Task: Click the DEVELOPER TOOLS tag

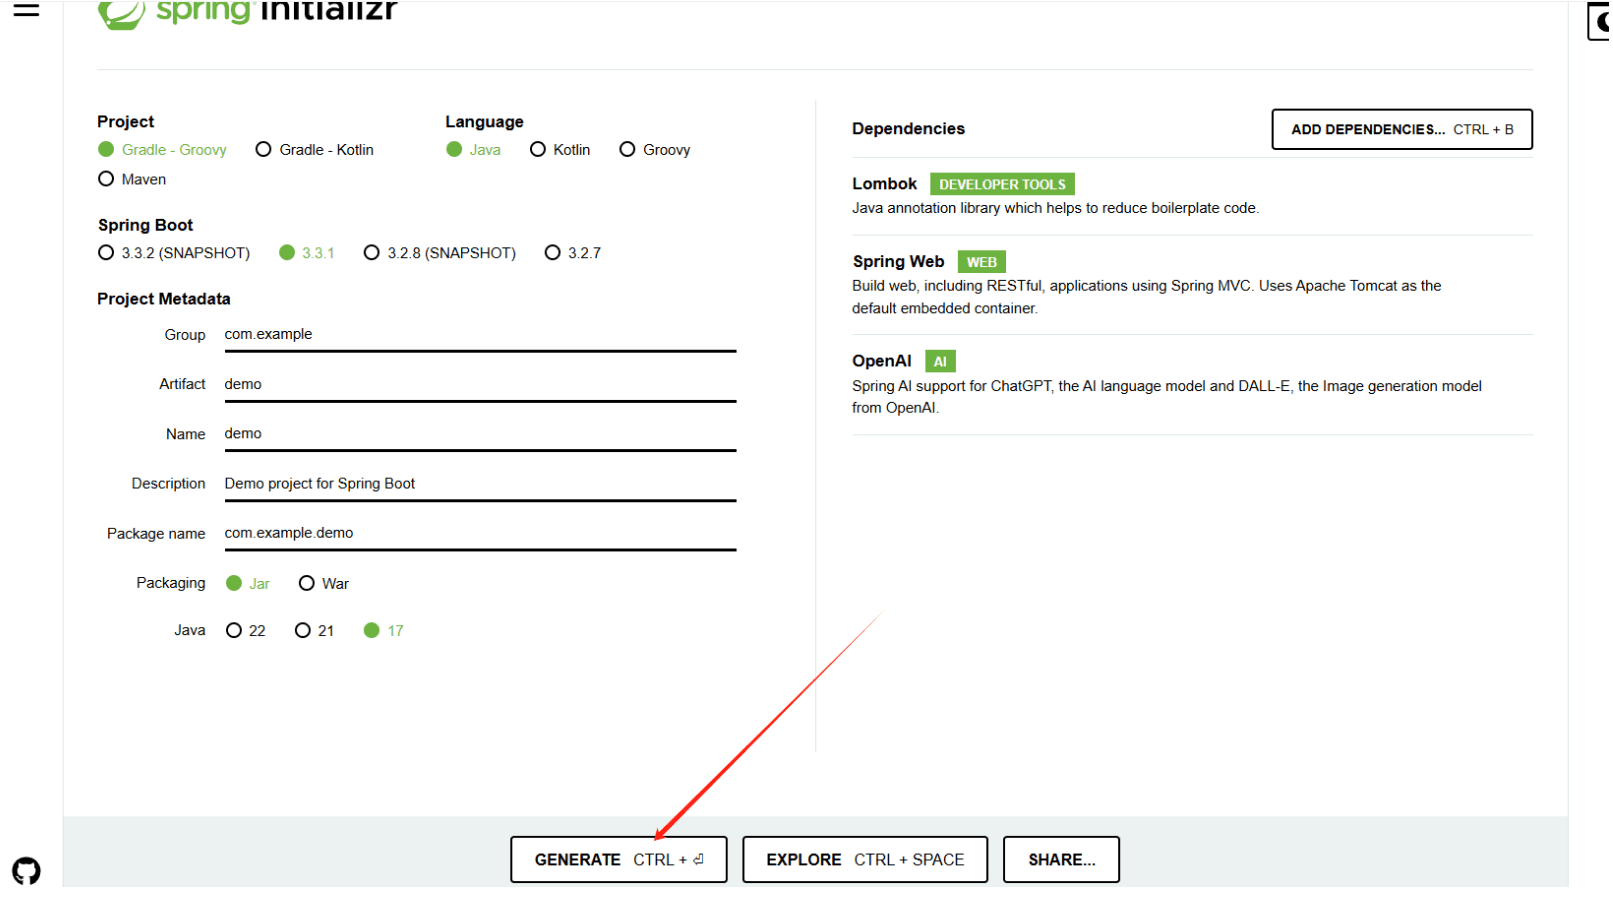Action: coord(1002,184)
